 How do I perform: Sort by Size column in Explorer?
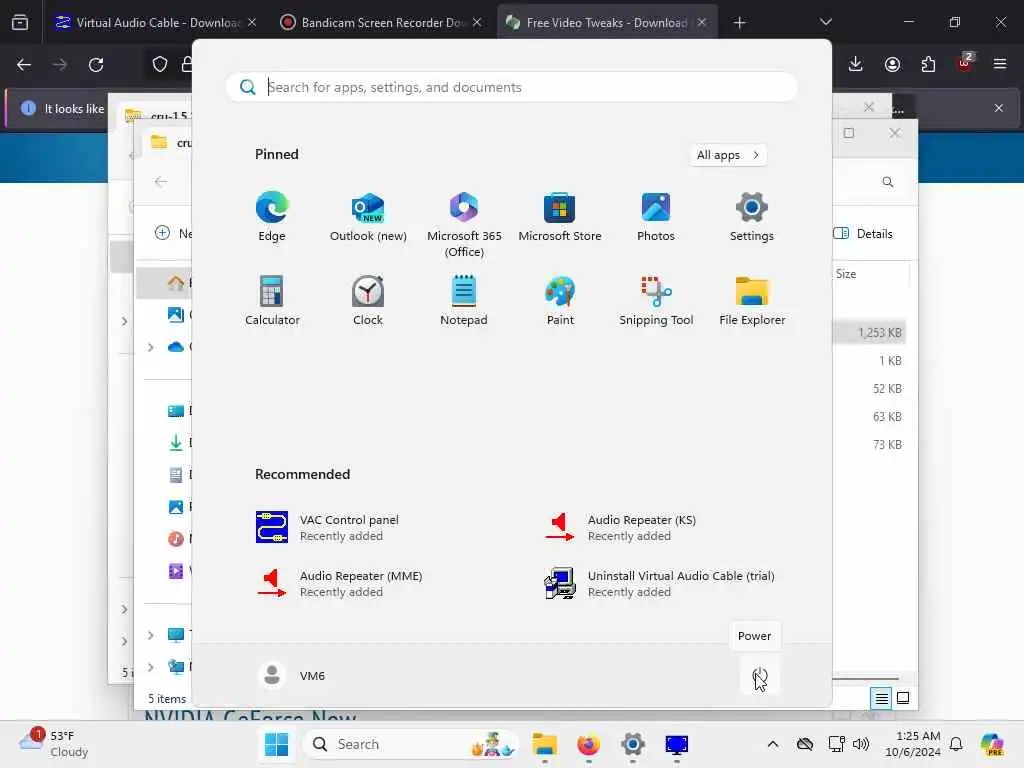click(x=846, y=274)
